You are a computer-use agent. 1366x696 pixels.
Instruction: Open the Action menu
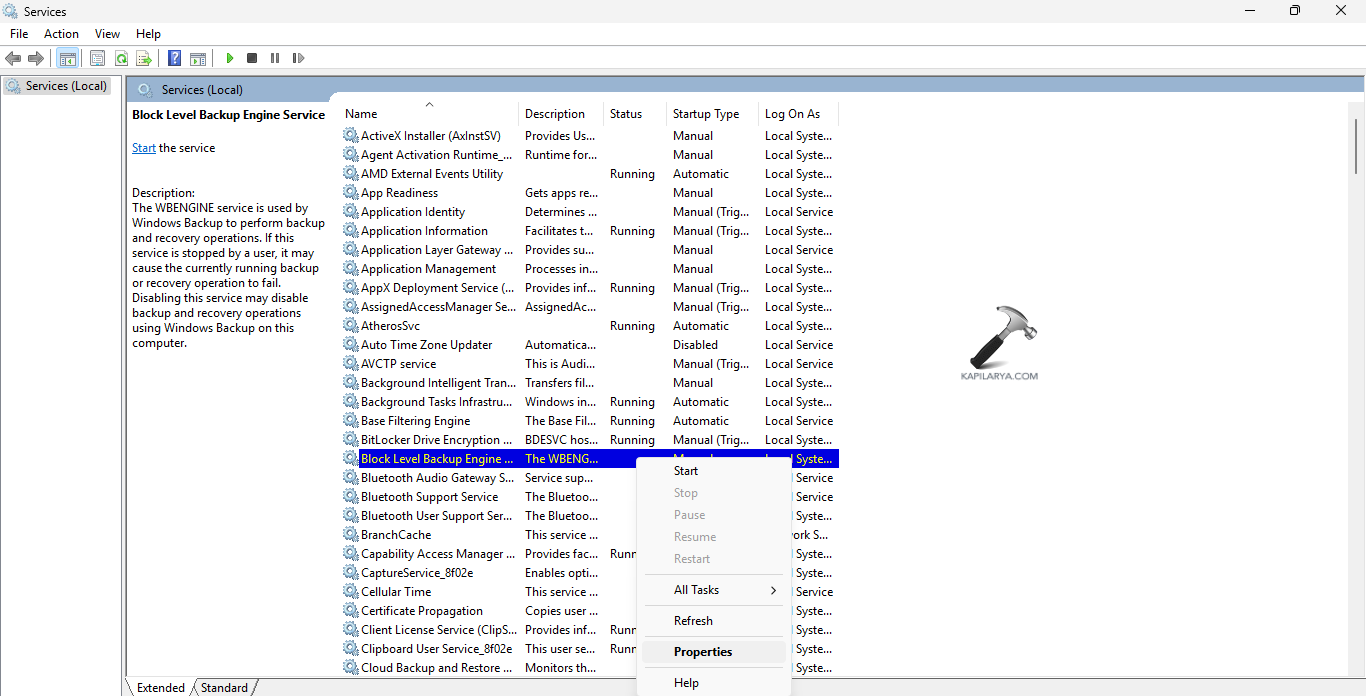(x=61, y=34)
